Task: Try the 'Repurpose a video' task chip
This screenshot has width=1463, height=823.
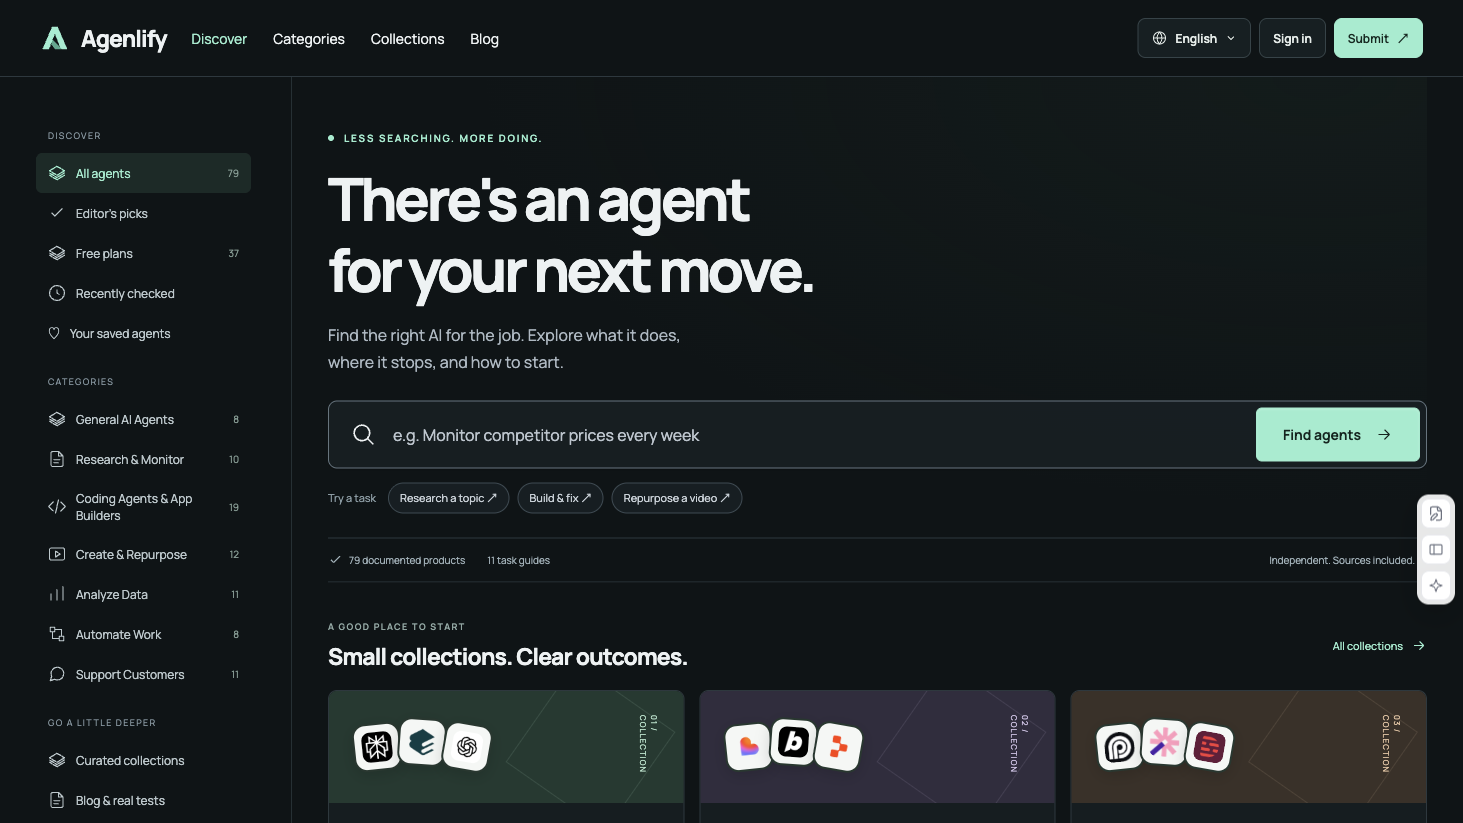Action: [x=676, y=498]
